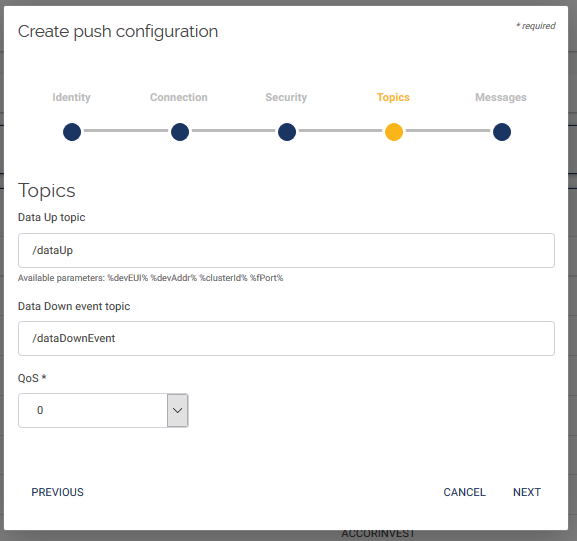Screen dimensions: 577x541
Task: Open the QoS dropdown arrow
Action: click(178, 410)
